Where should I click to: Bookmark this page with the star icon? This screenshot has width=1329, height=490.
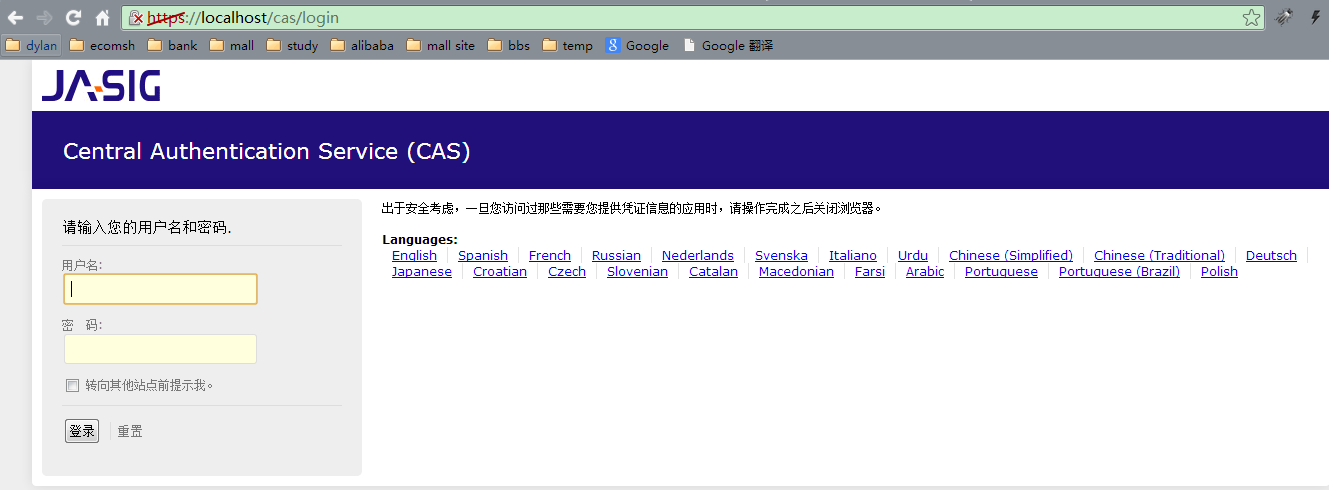point(1251,18)
